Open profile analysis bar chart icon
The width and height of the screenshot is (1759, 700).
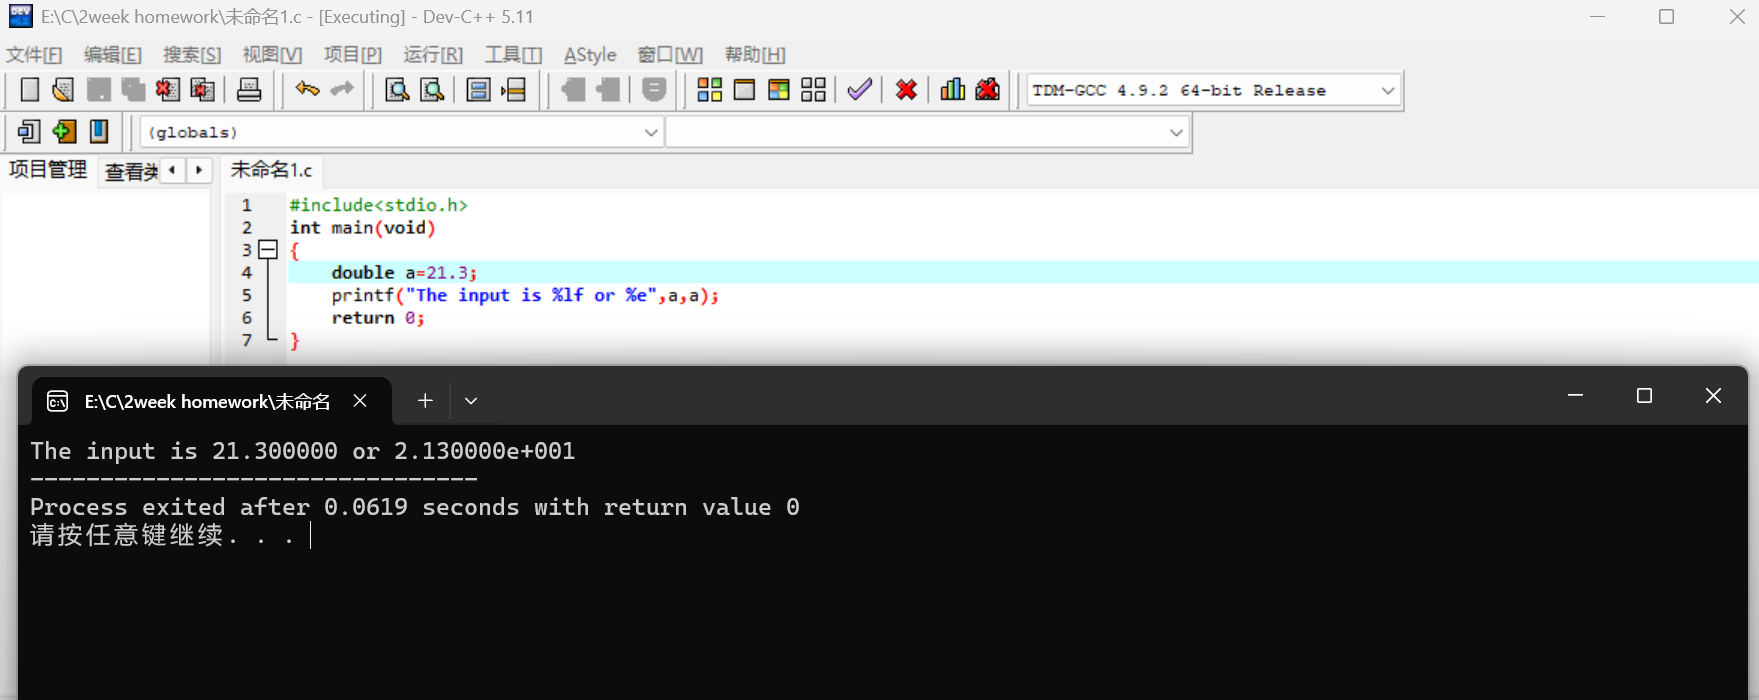pos(953,90)
